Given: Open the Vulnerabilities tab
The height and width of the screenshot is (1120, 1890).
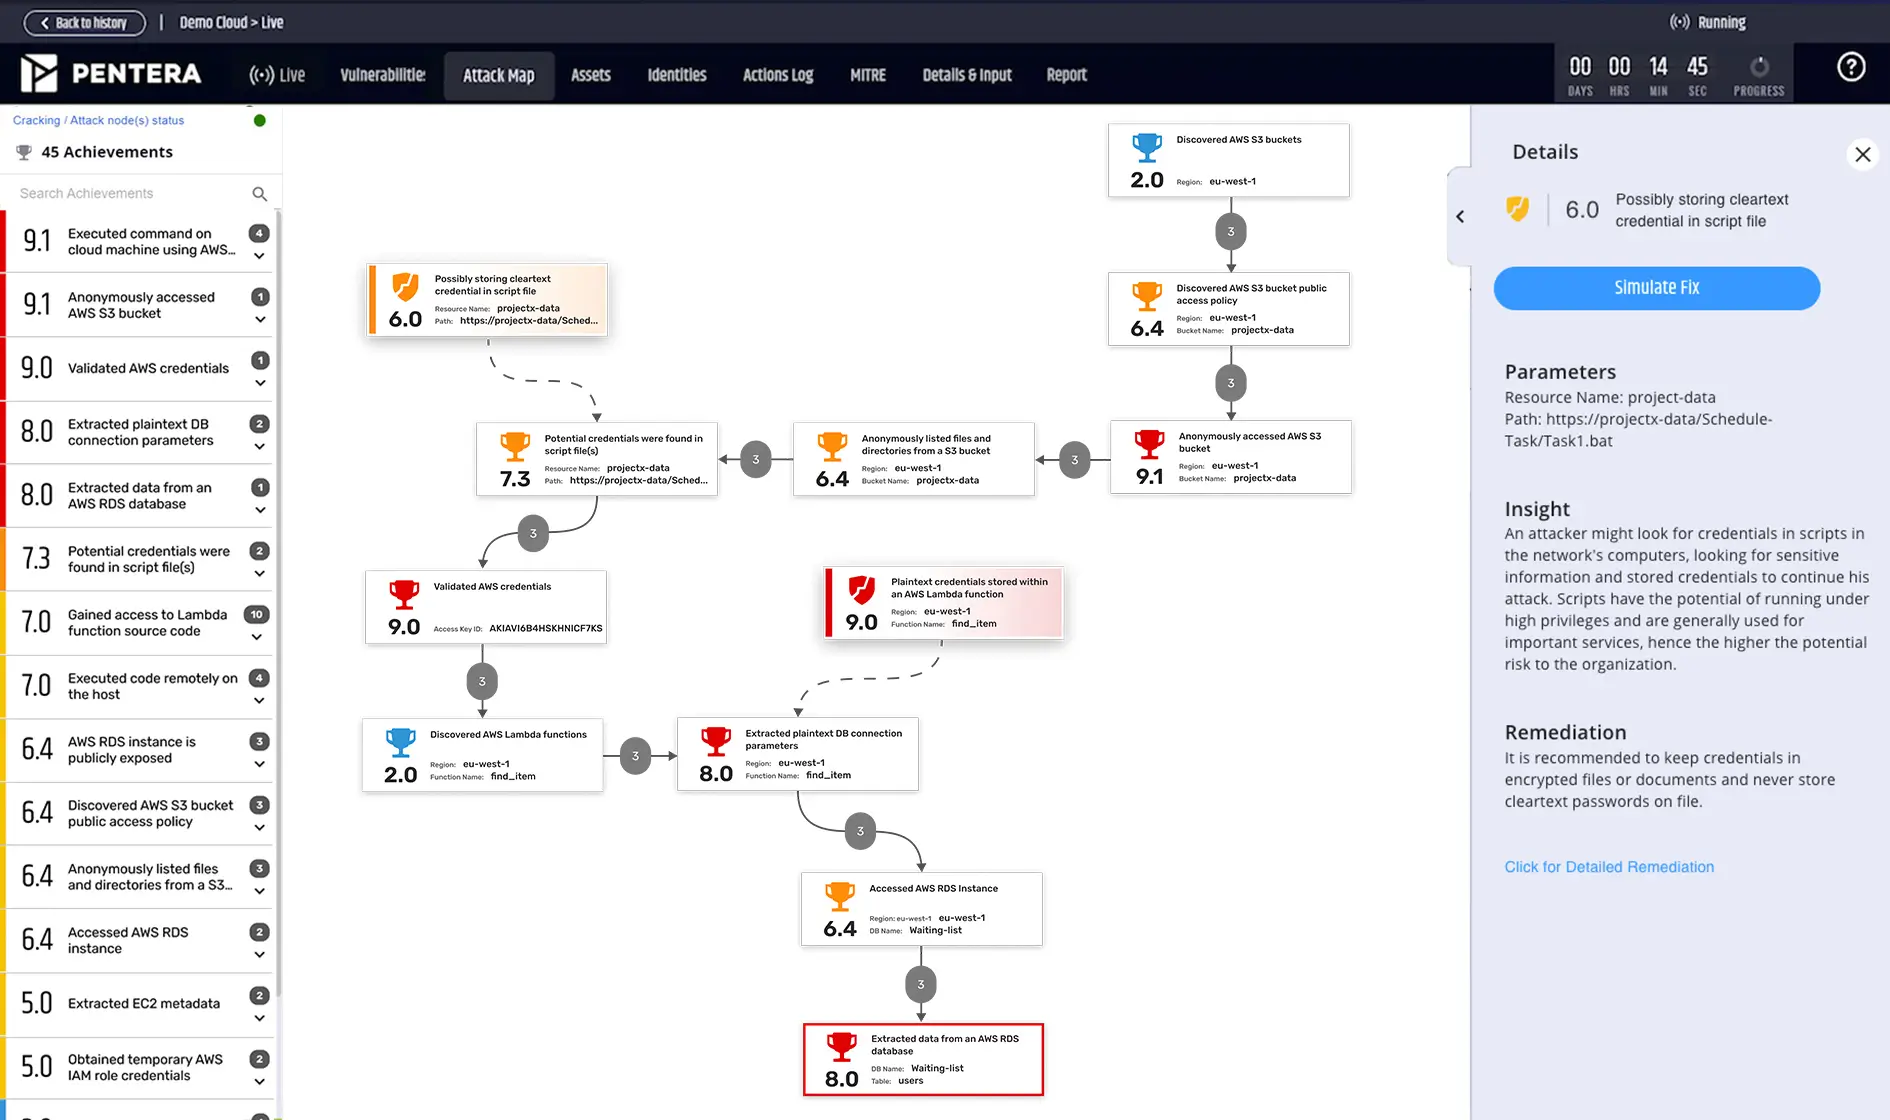Looking at the screenshot, I should pos(383,75).
